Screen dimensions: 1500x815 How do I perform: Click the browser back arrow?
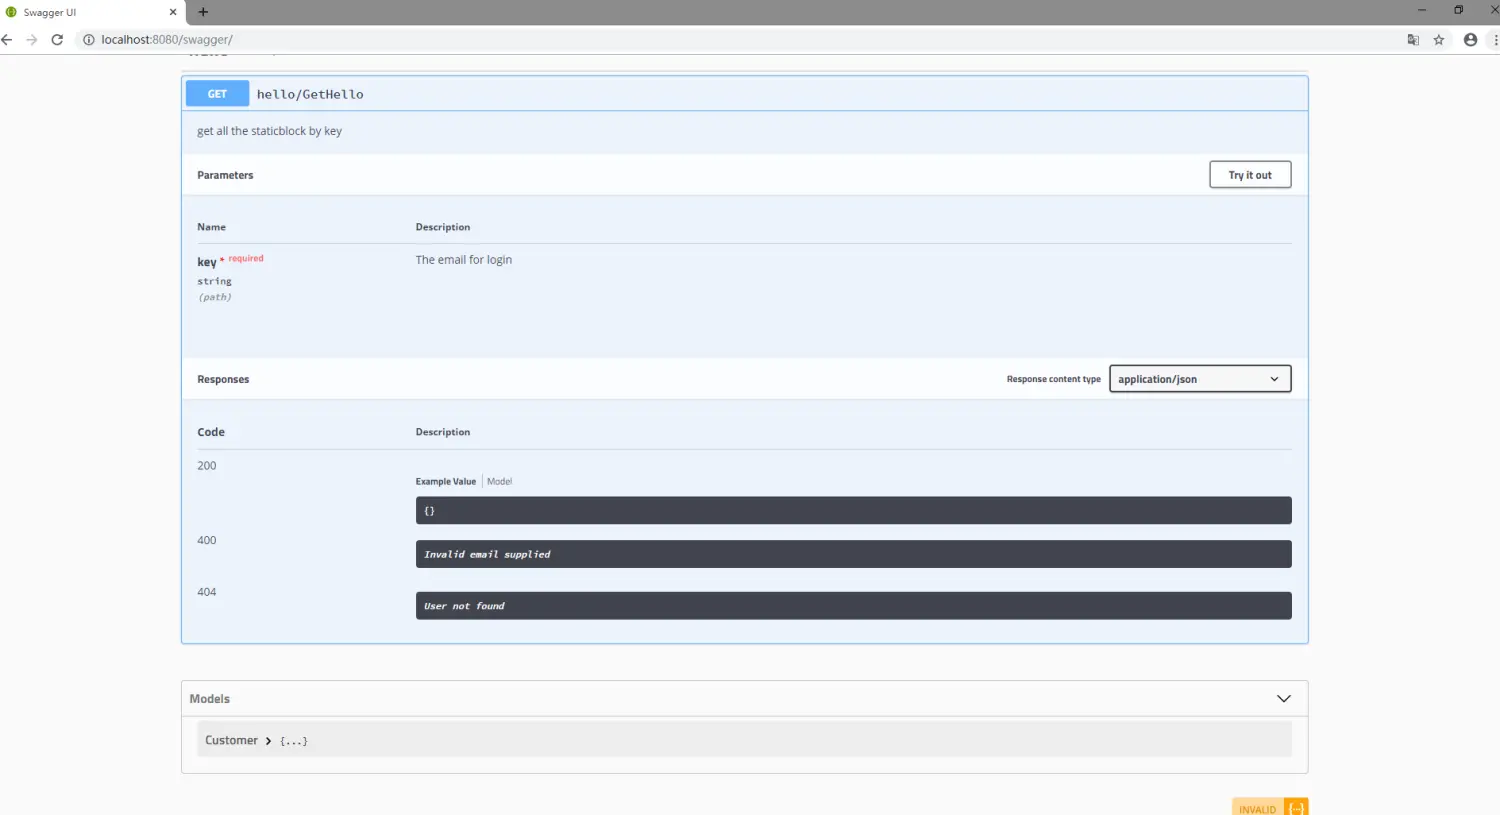[7, 40]
